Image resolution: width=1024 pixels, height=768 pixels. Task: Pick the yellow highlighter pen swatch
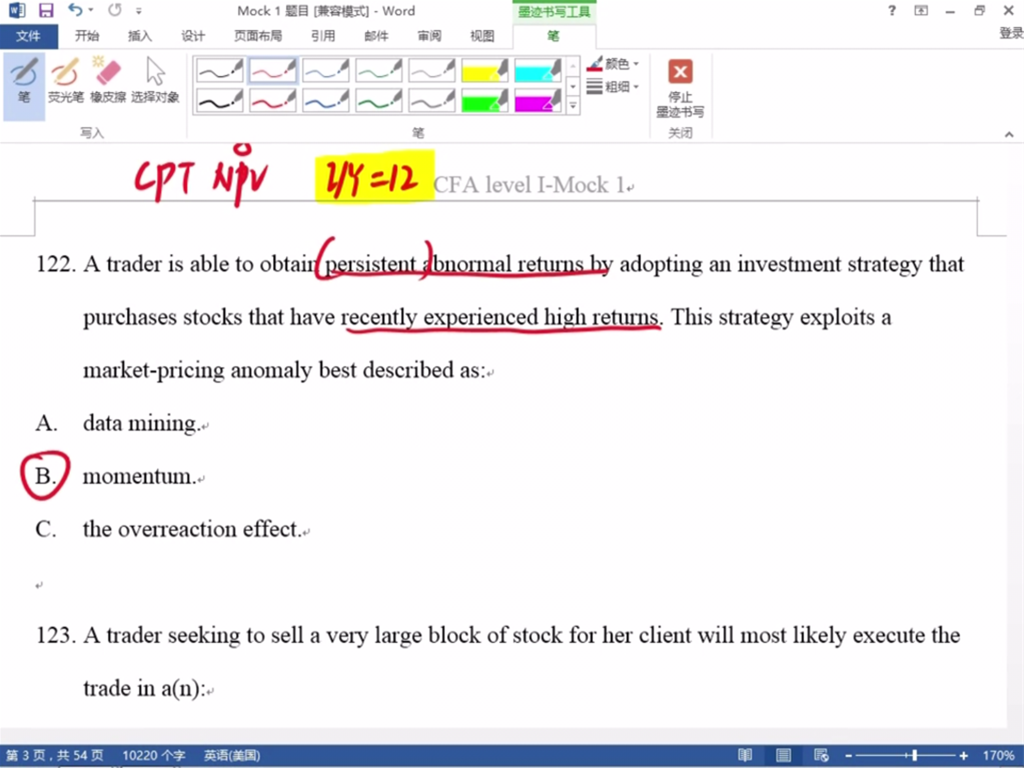[485, 70]
